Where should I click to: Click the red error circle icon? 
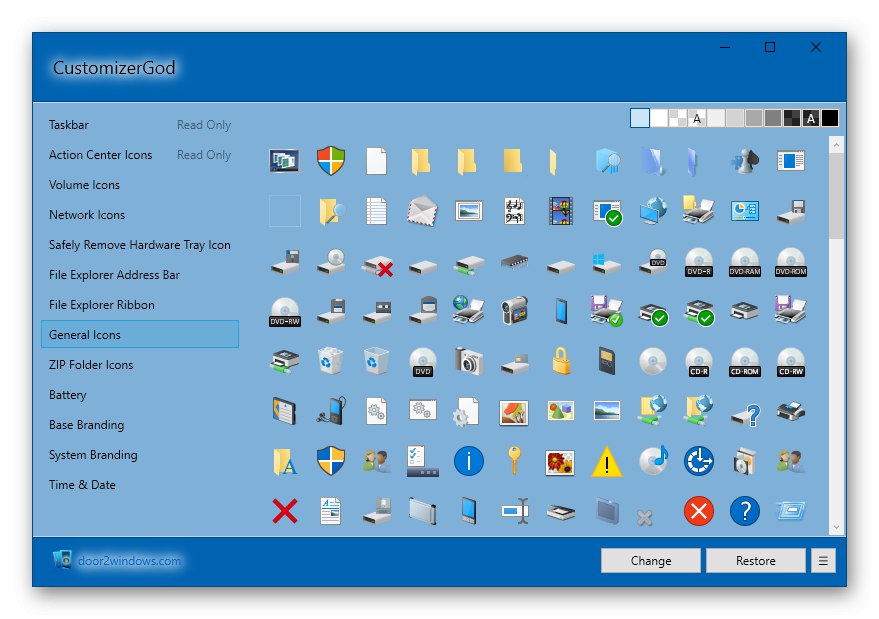point(698,511)
